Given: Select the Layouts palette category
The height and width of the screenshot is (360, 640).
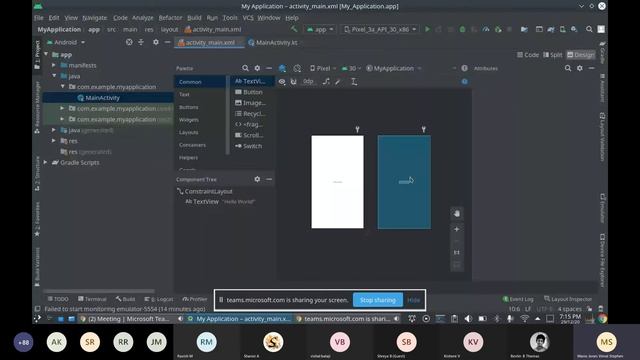Looking at the screenshot, I should tap(189, 132).
